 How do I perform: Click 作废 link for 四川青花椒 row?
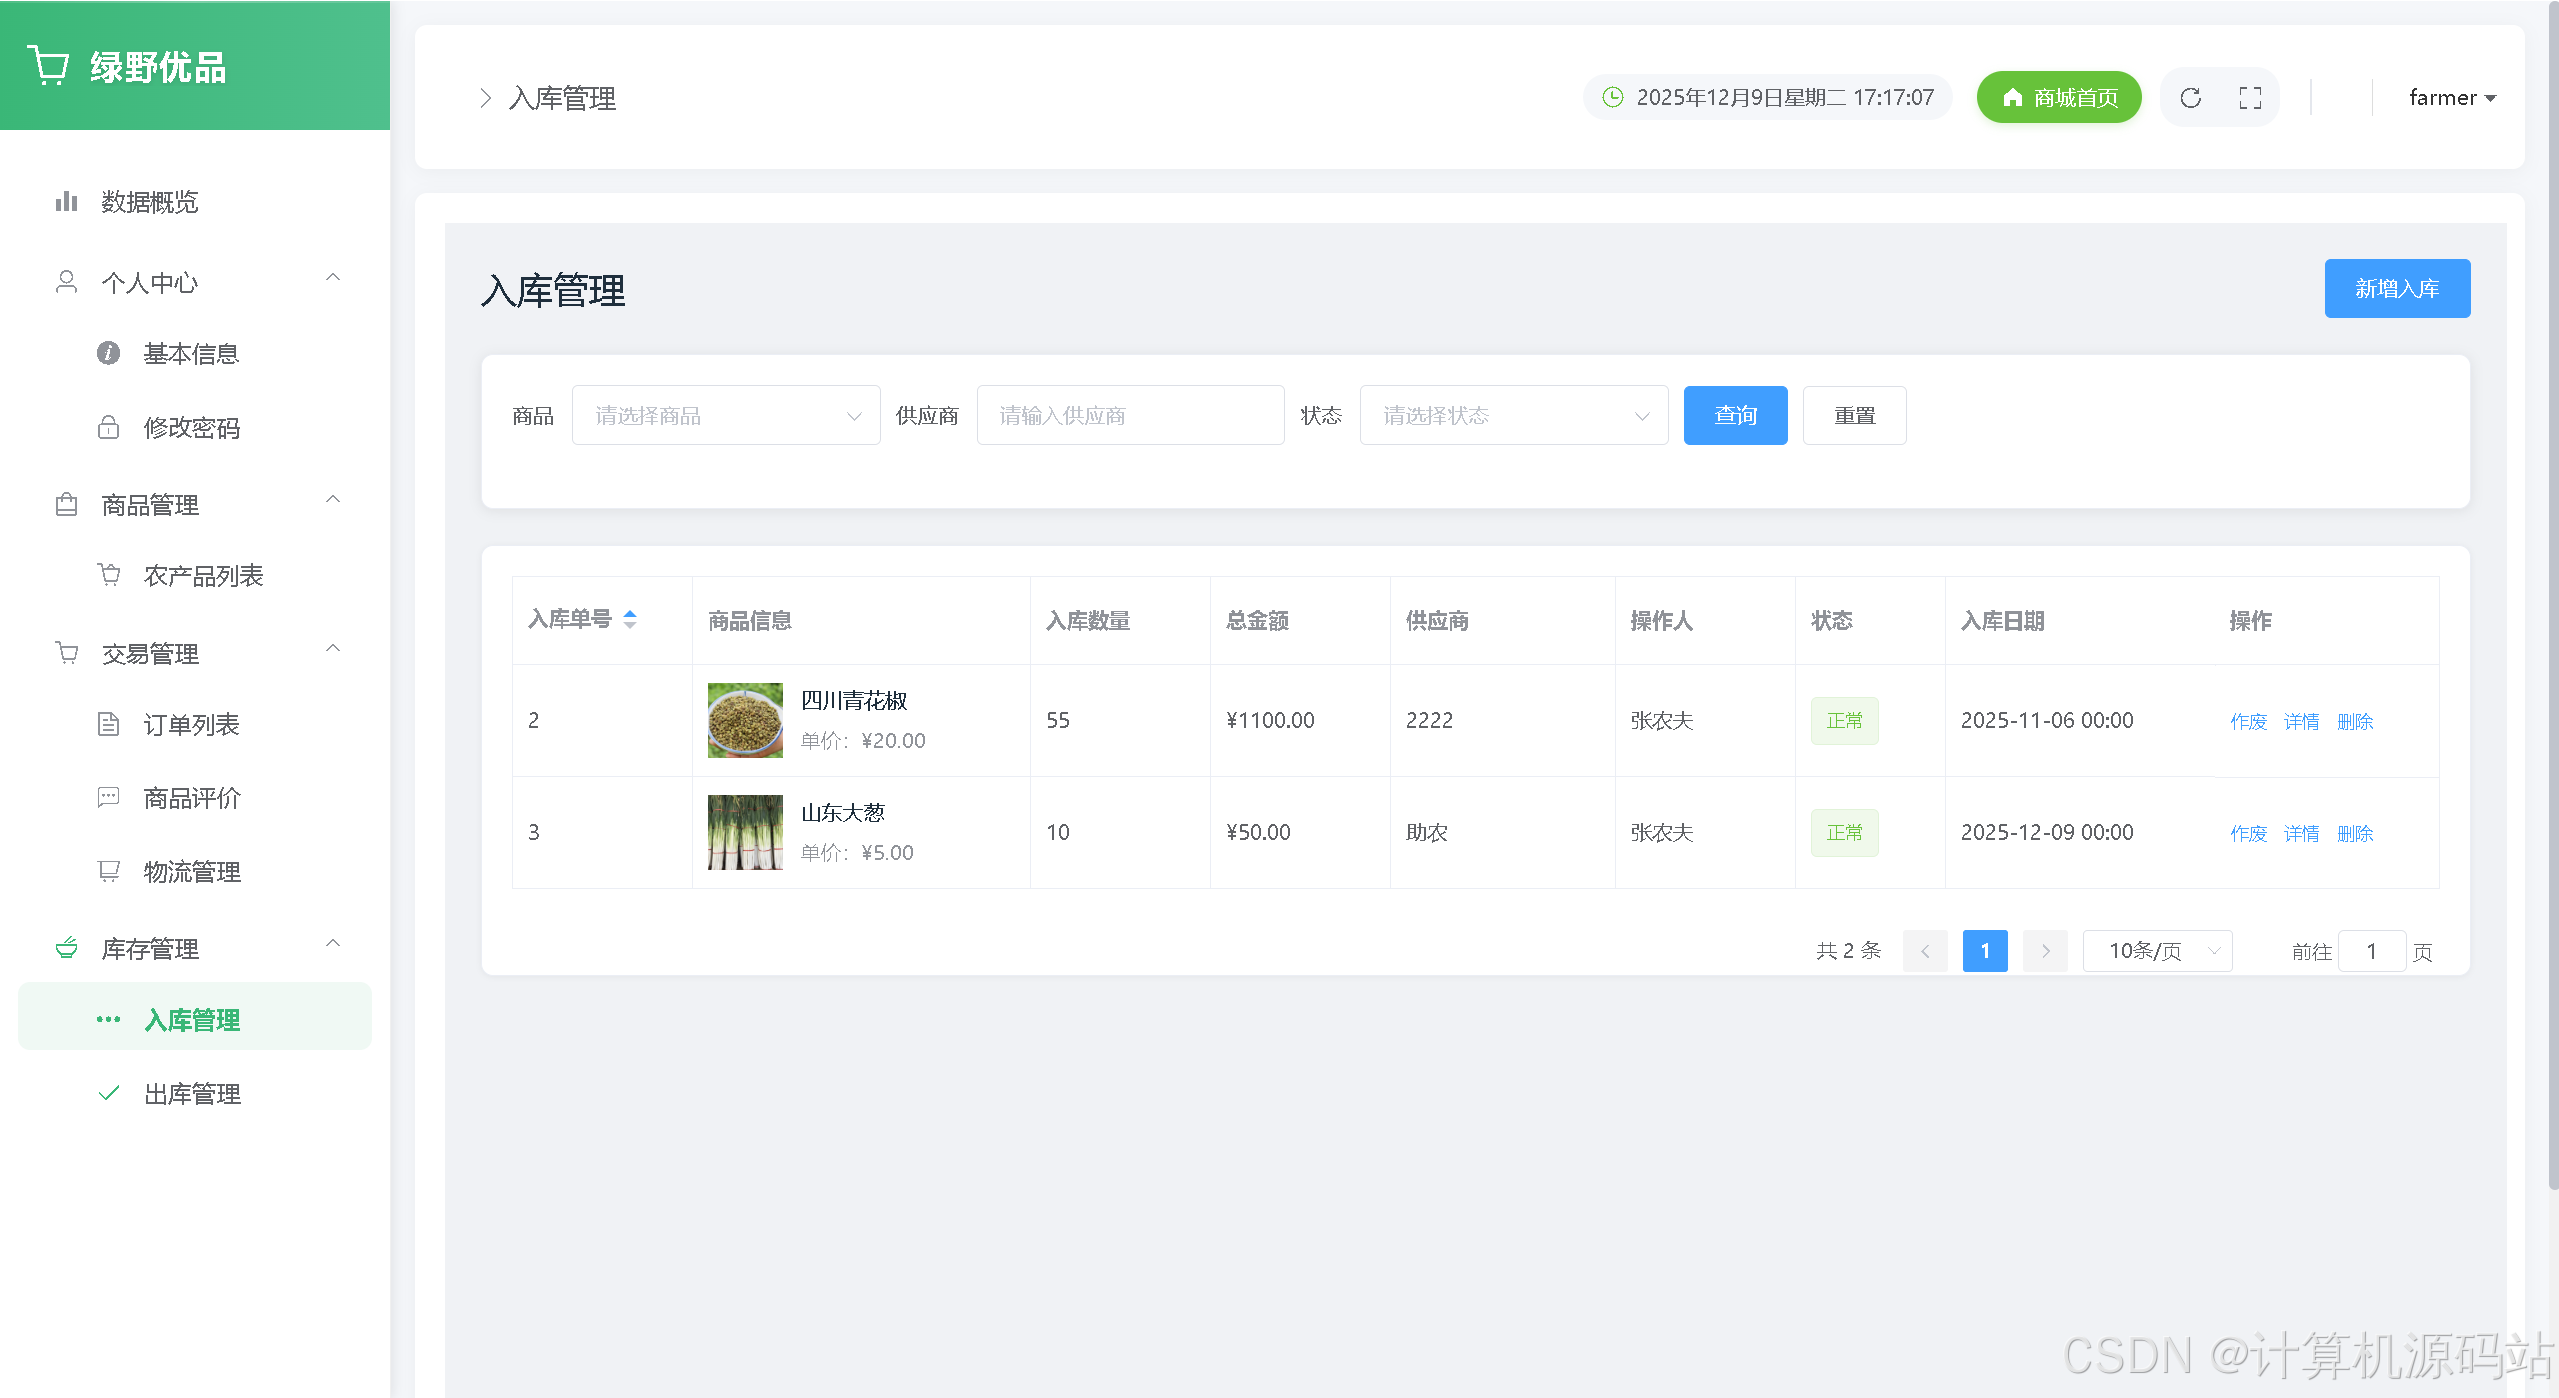(x=2248, y=722)
